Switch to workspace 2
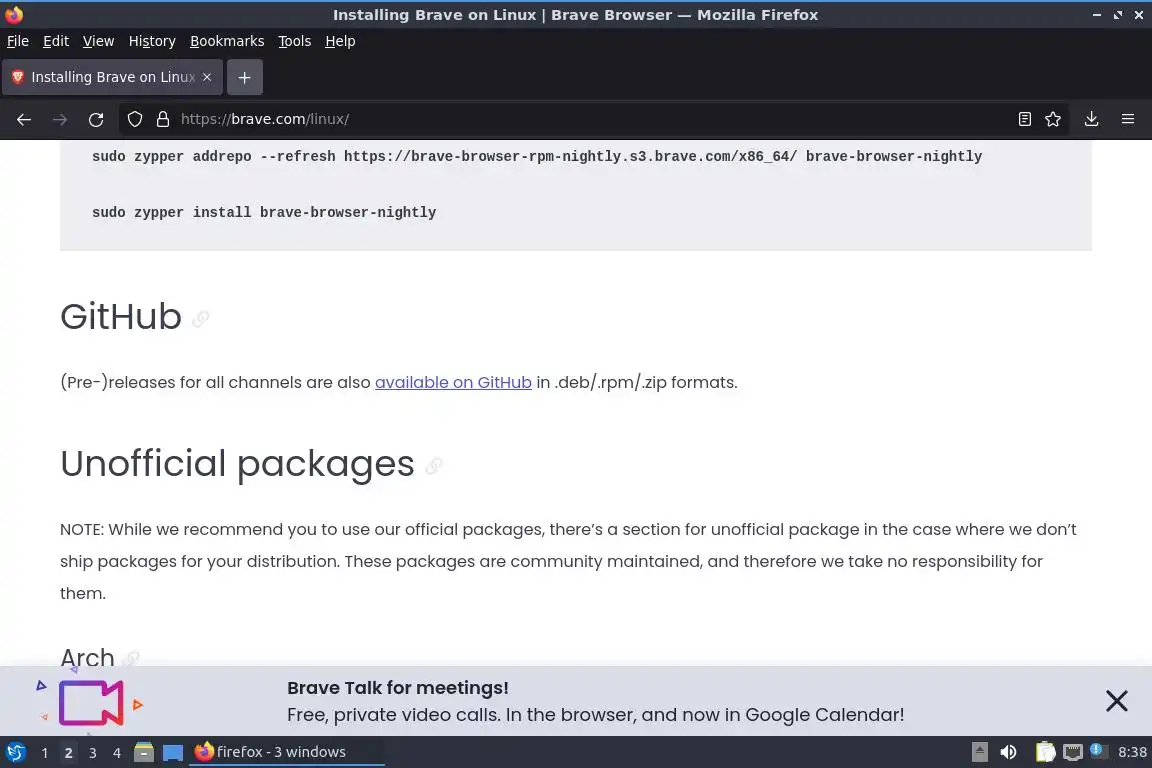Screen dimensions: 1152x768 [68, 753]
